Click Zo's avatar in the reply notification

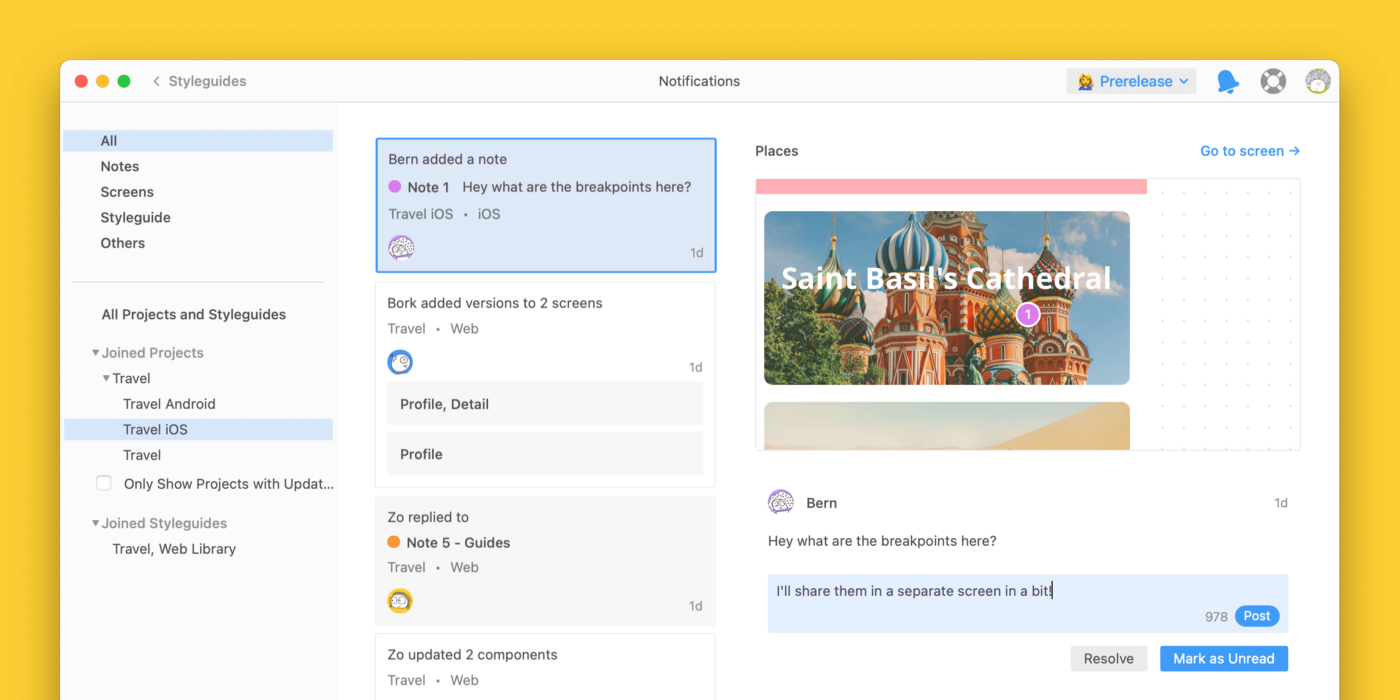pyautogui.click(x=400, y=601)
